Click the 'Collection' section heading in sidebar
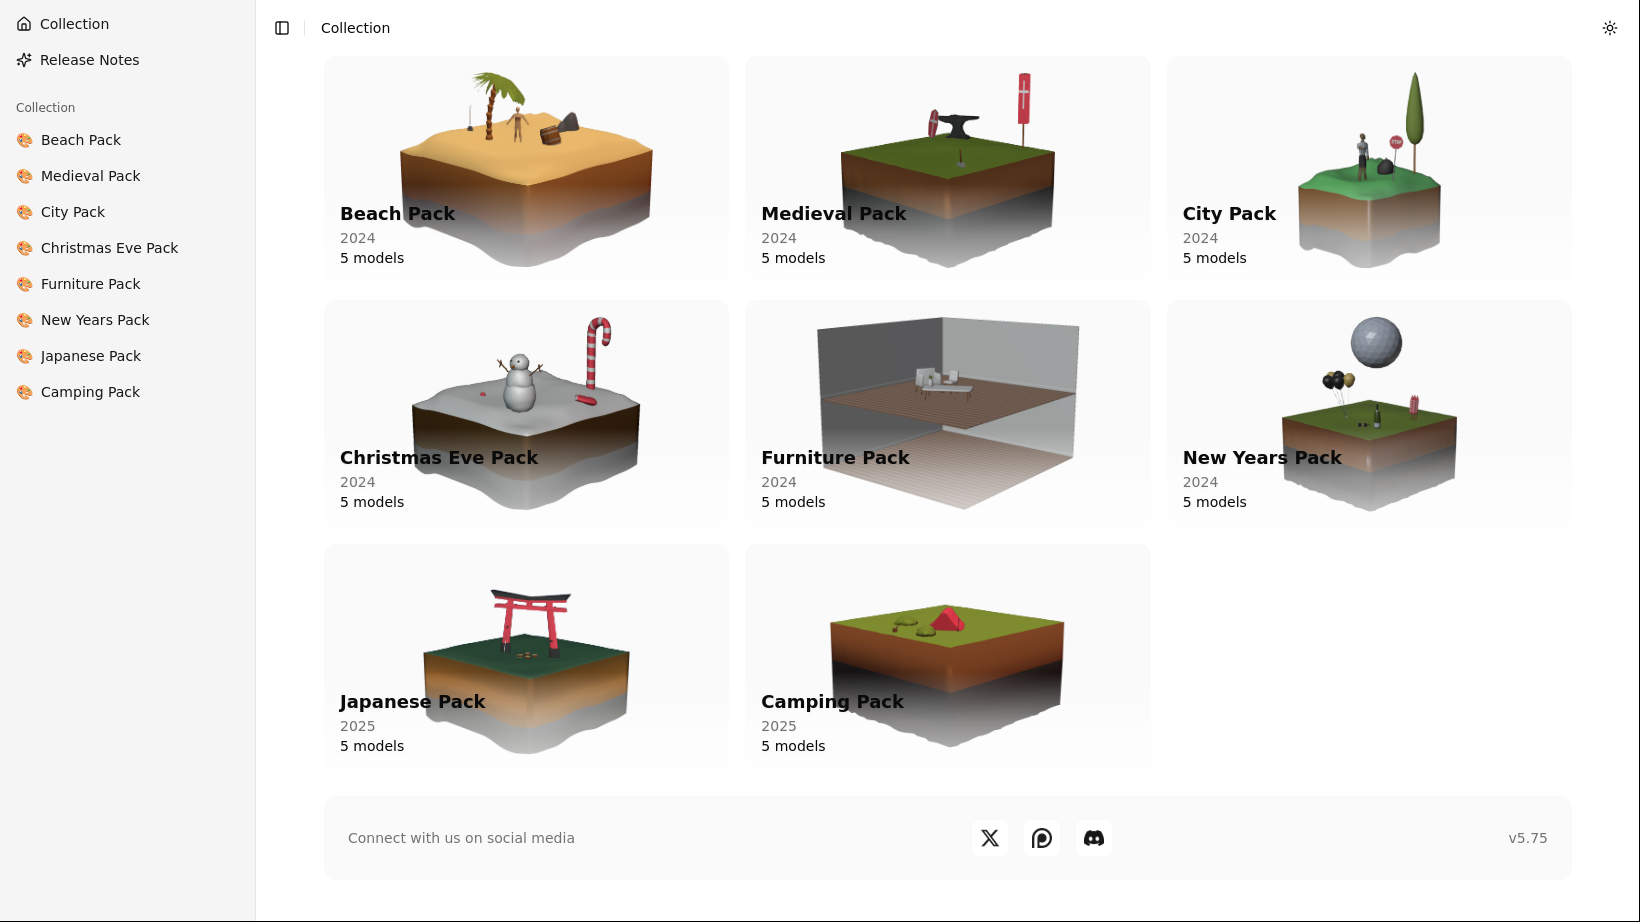 (45, 108)
